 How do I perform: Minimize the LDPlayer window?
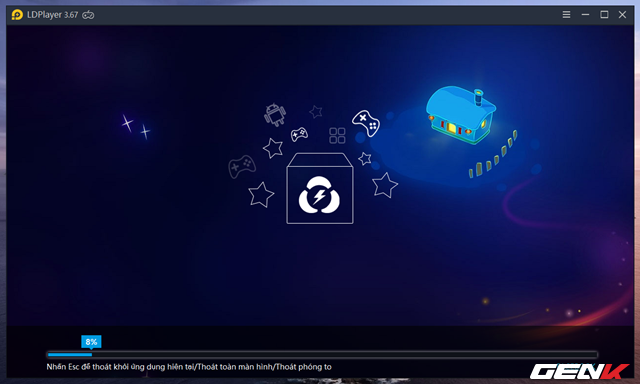click(585, 15)
